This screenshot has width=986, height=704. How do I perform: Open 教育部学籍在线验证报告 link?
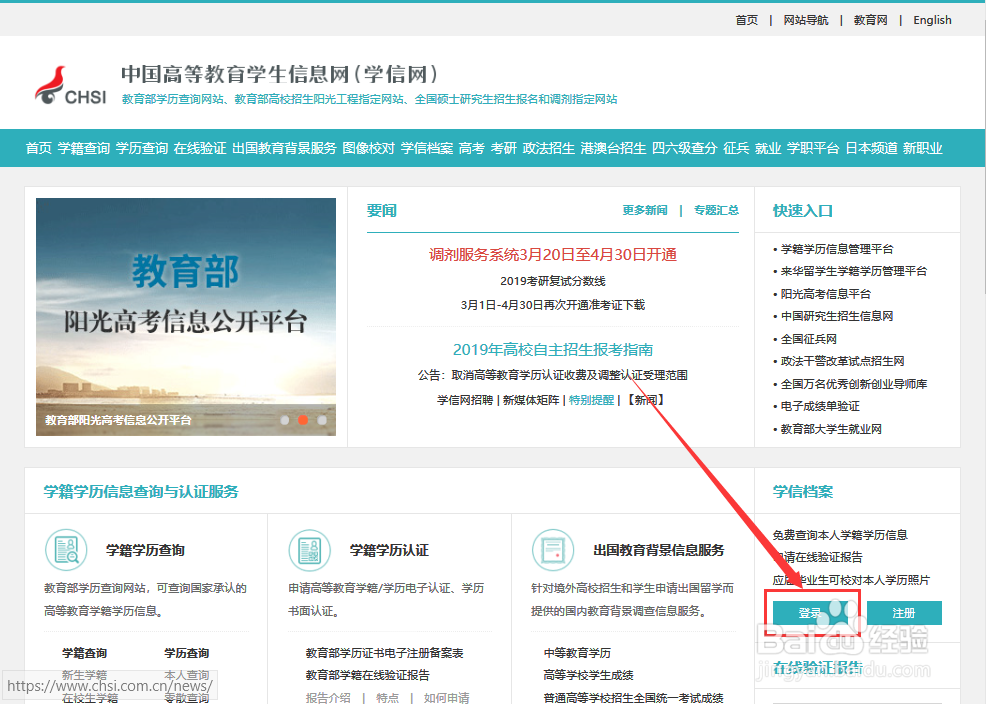tap(367, 675)
